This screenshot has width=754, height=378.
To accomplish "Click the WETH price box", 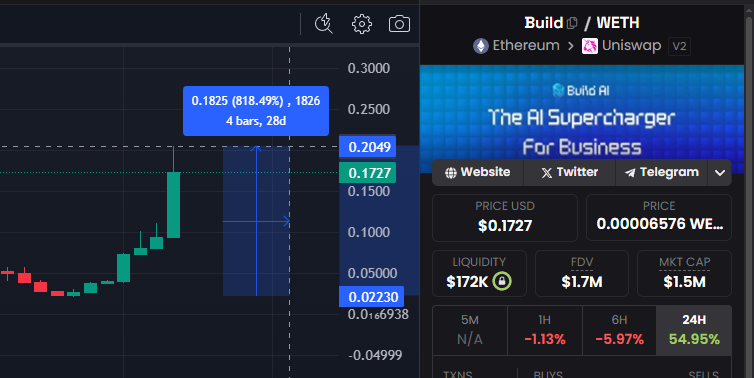I will pyautogui.click(x=659, y=218).
